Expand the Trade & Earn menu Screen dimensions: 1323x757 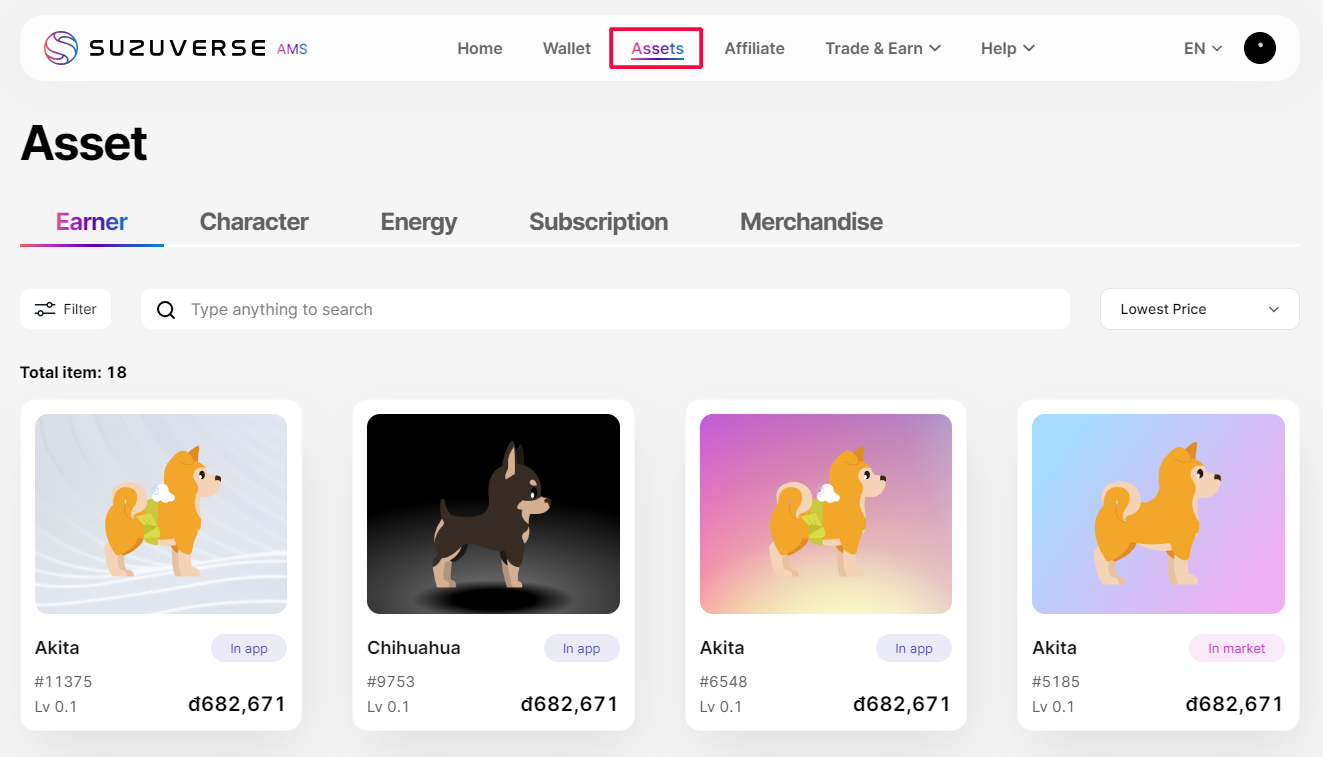tap(882, 47)
